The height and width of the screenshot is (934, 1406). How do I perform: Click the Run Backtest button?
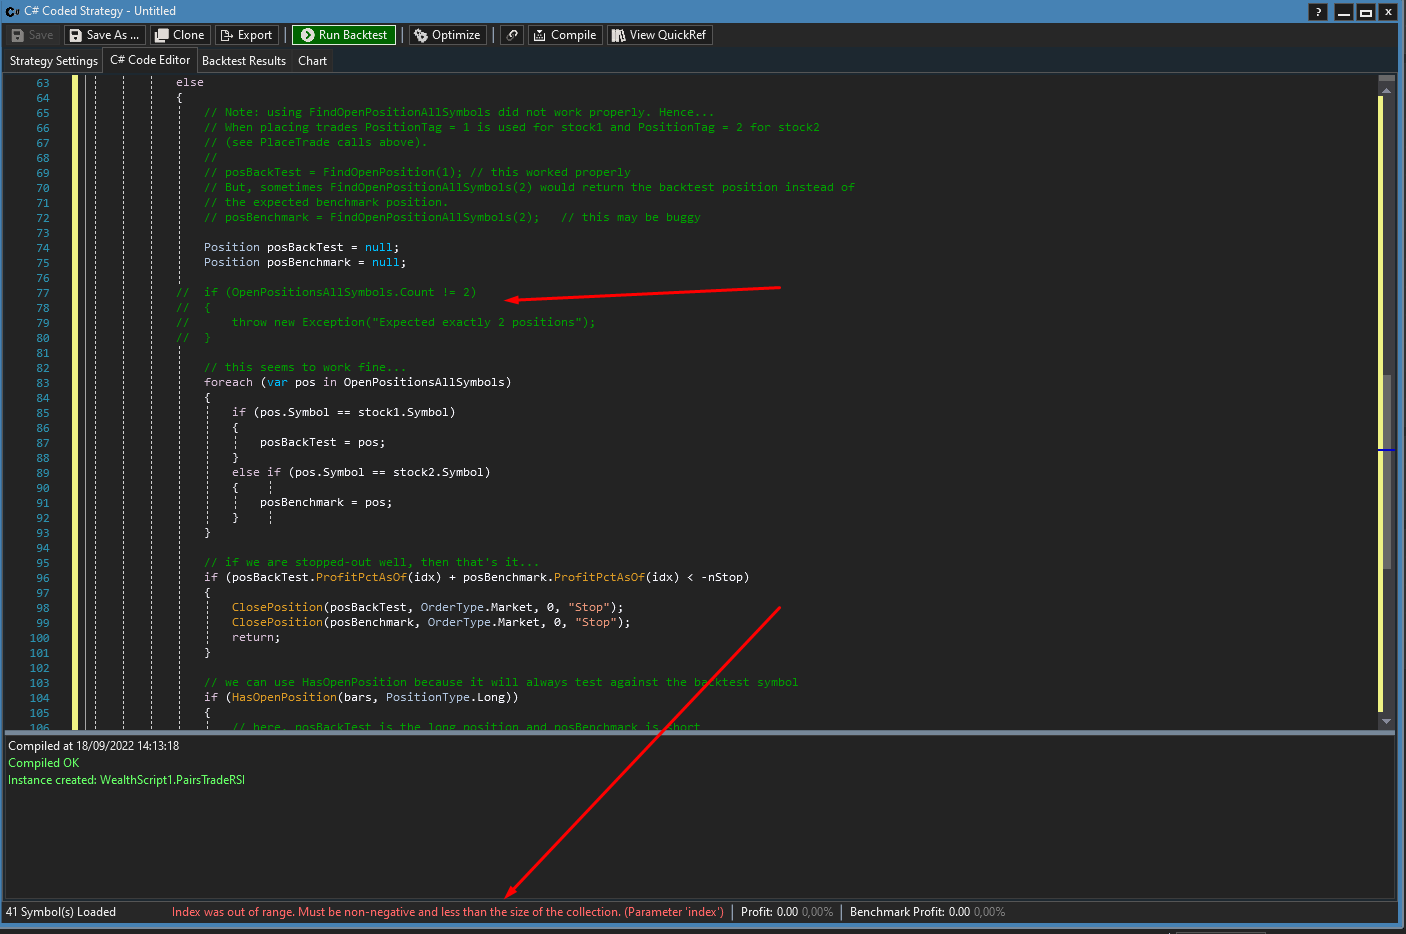(343, 35)
